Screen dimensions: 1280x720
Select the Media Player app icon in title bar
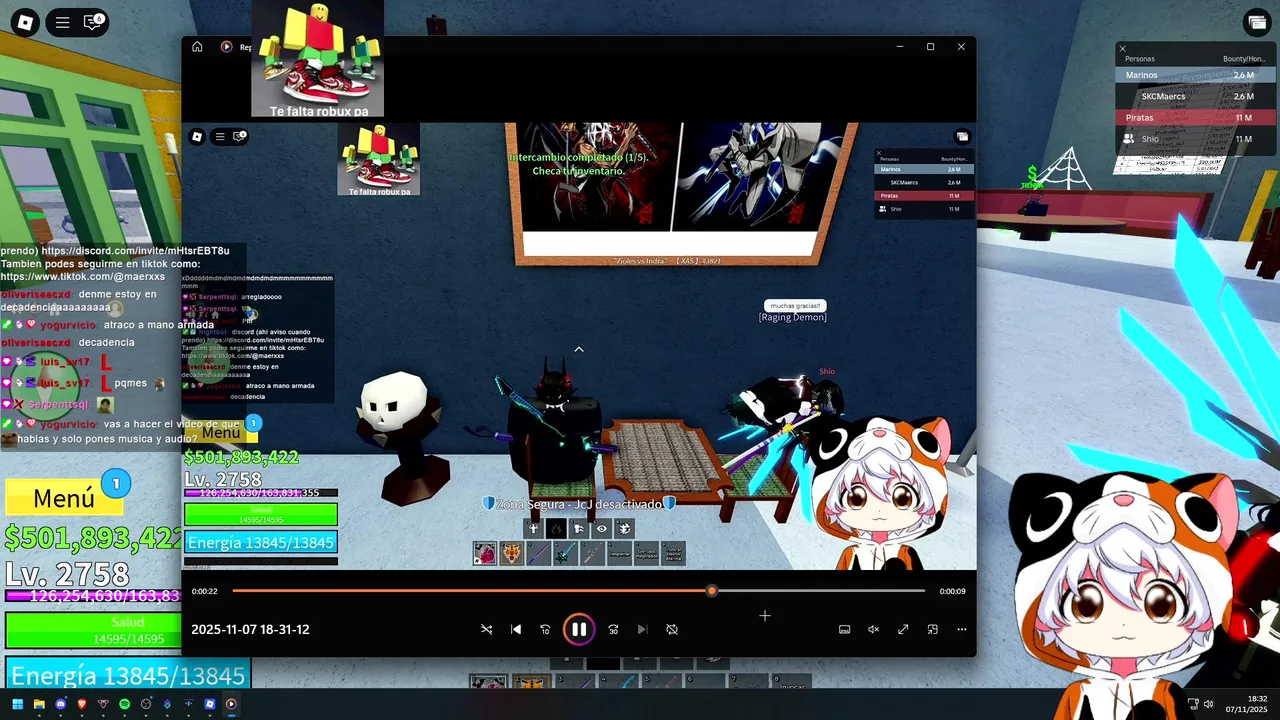pyautogui.click(x=226, y=47)
